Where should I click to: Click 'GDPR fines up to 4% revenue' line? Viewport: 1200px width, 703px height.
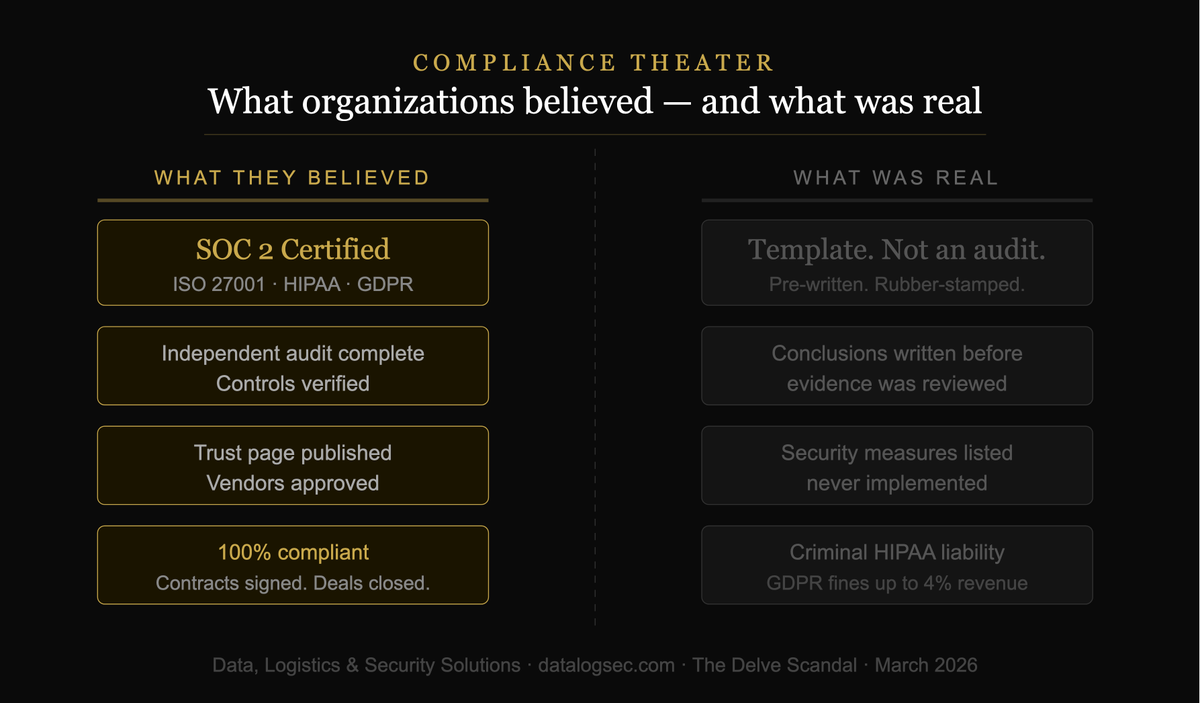pyautogui.click(x=896, y=583)
